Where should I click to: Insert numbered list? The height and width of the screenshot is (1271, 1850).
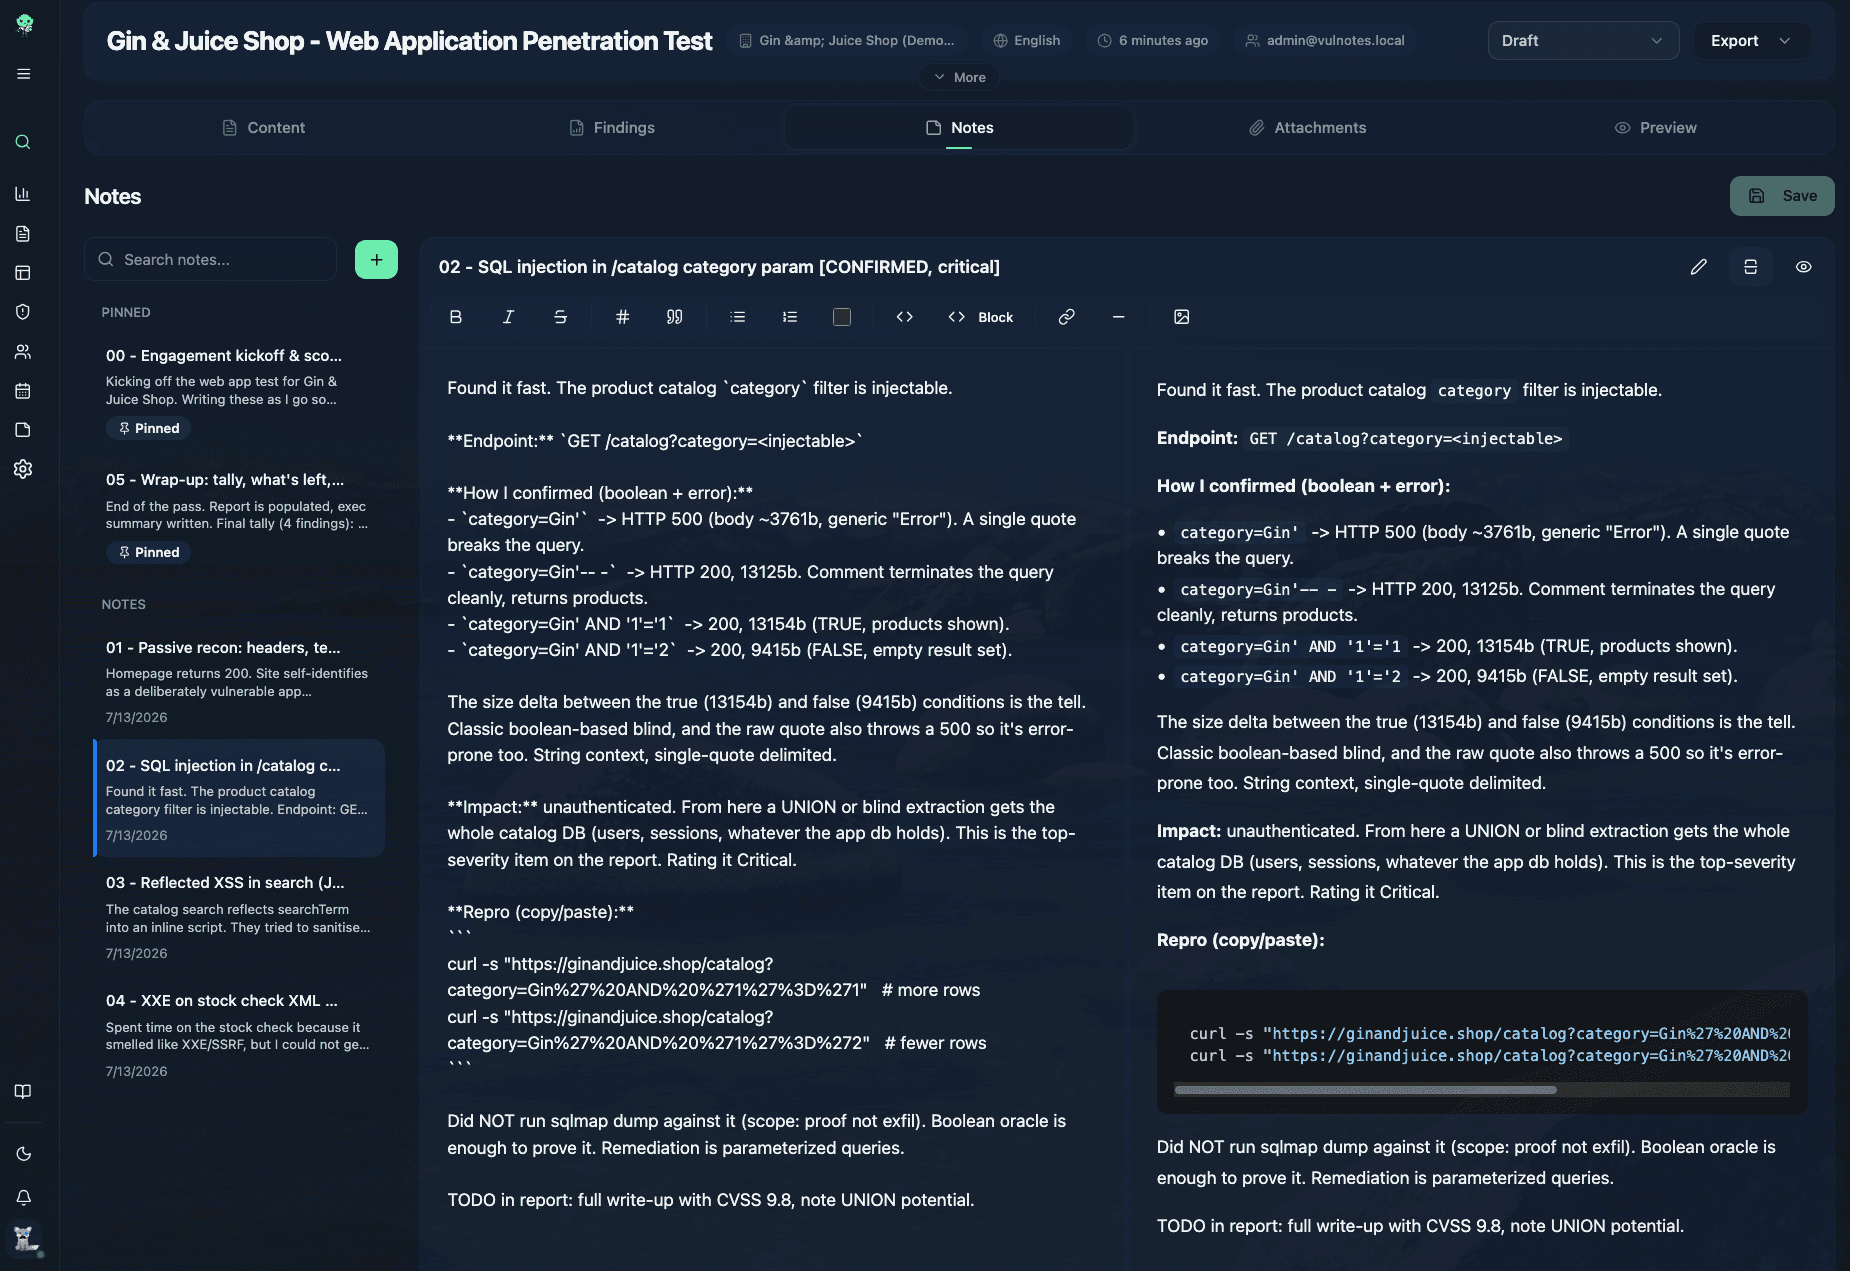pyautogui.click(x=790, y=317)
